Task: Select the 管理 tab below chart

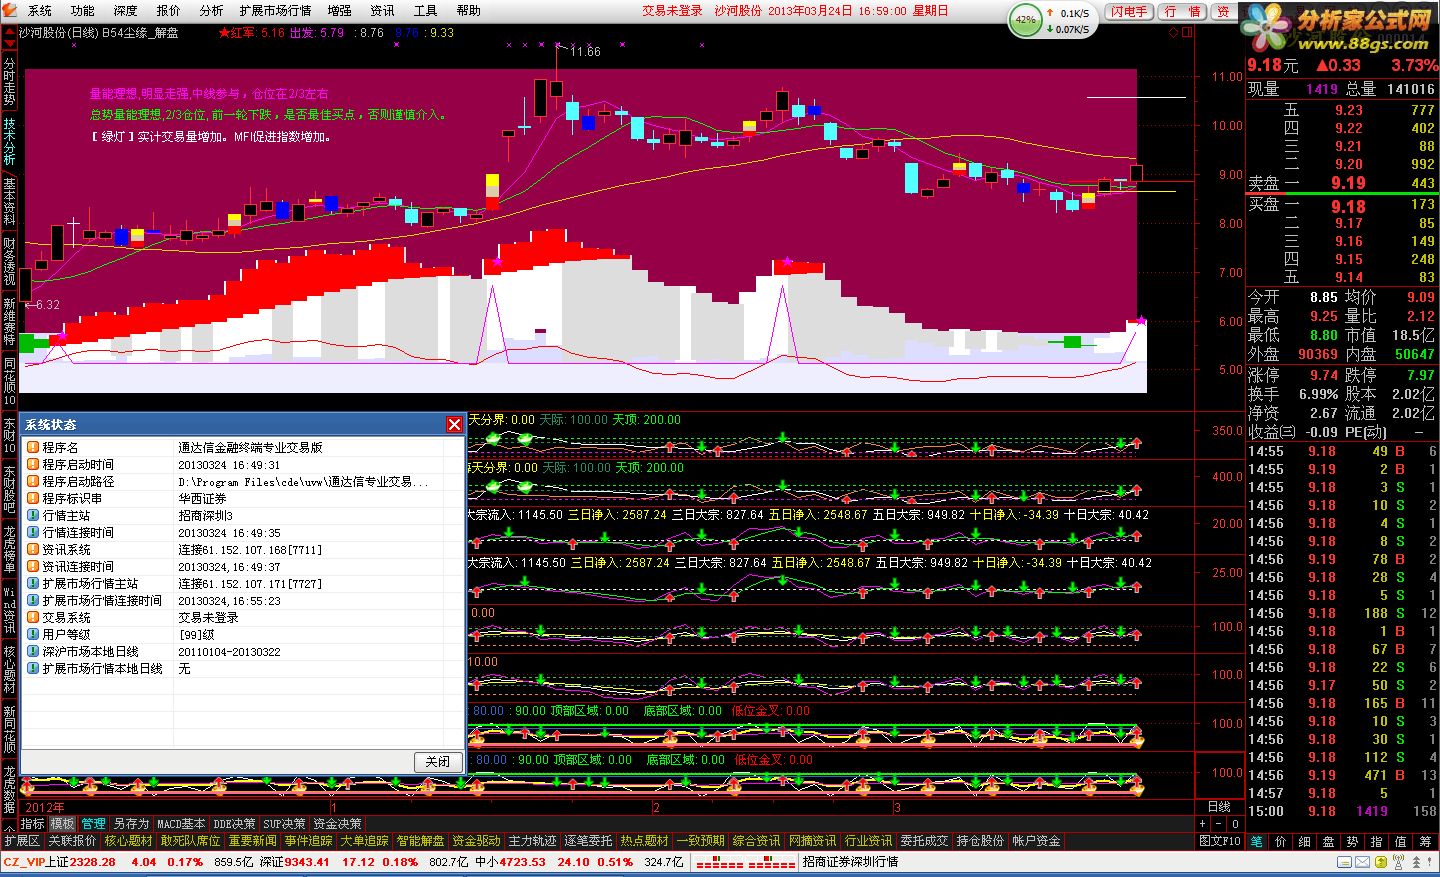Action: [93, 824]
